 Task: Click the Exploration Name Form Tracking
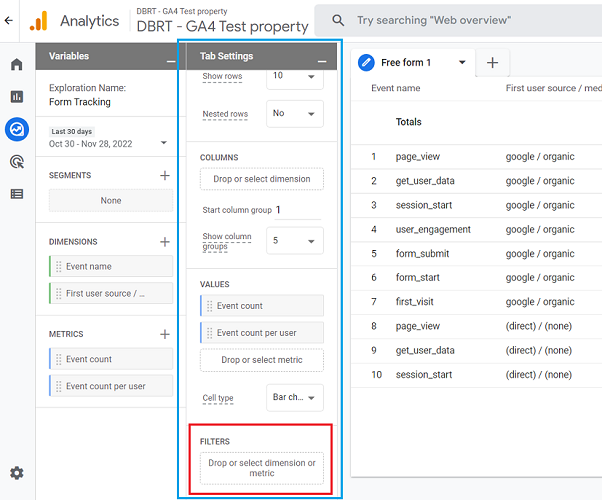(80, 102)
